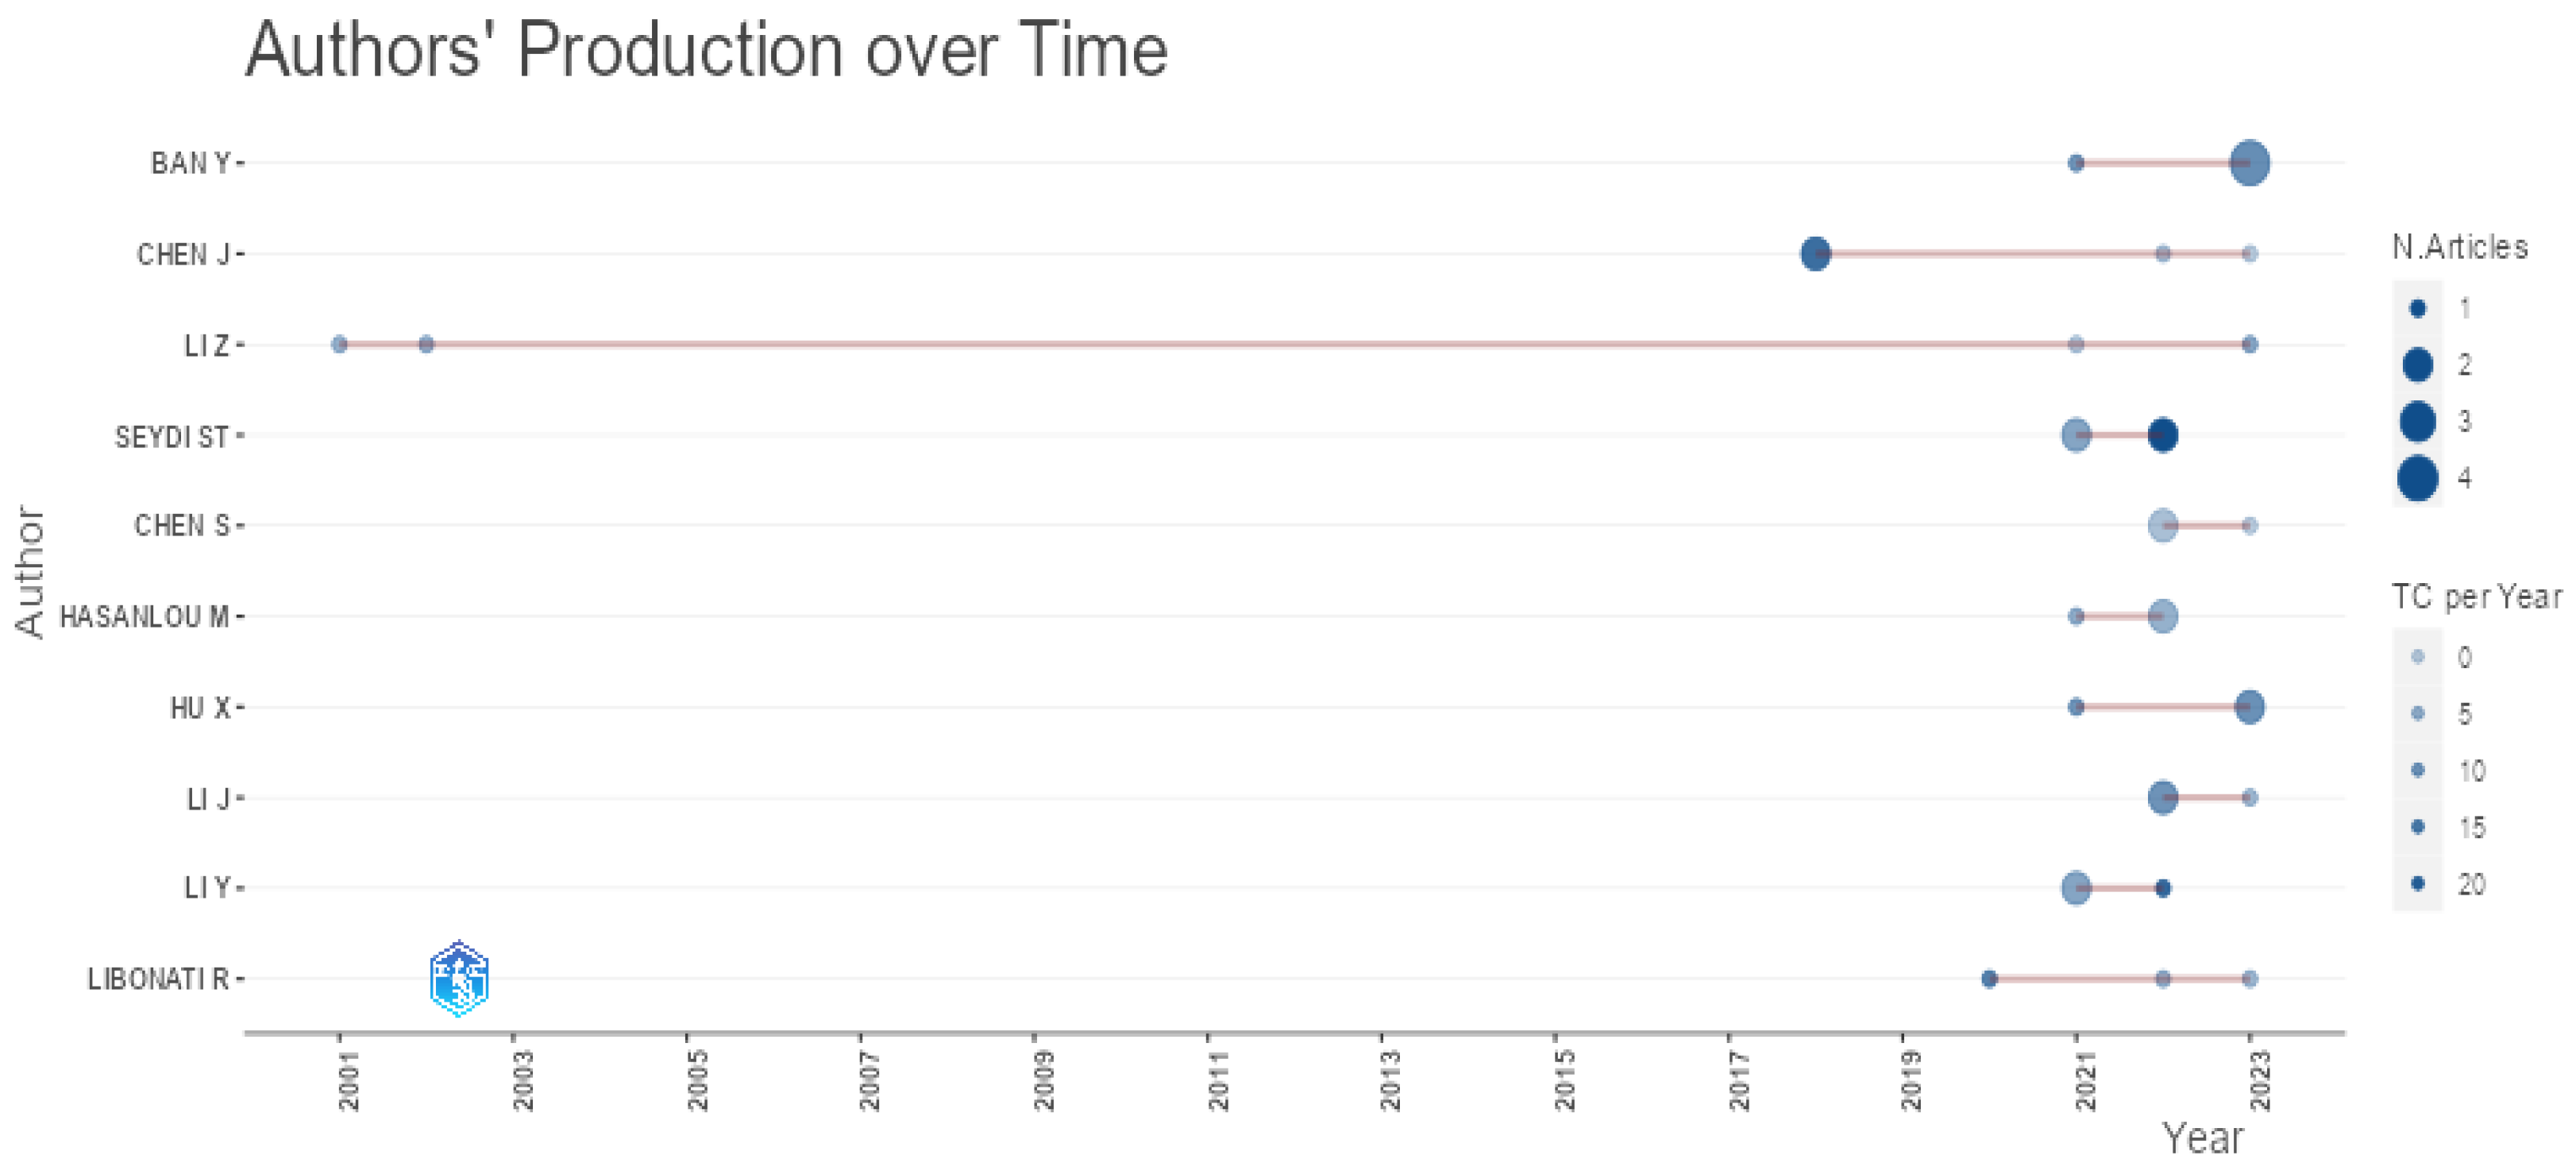Screen dimensions: 2576x1163
Task: Select CHEN J's 2018 data bubble
Action: pos(1815,254)
